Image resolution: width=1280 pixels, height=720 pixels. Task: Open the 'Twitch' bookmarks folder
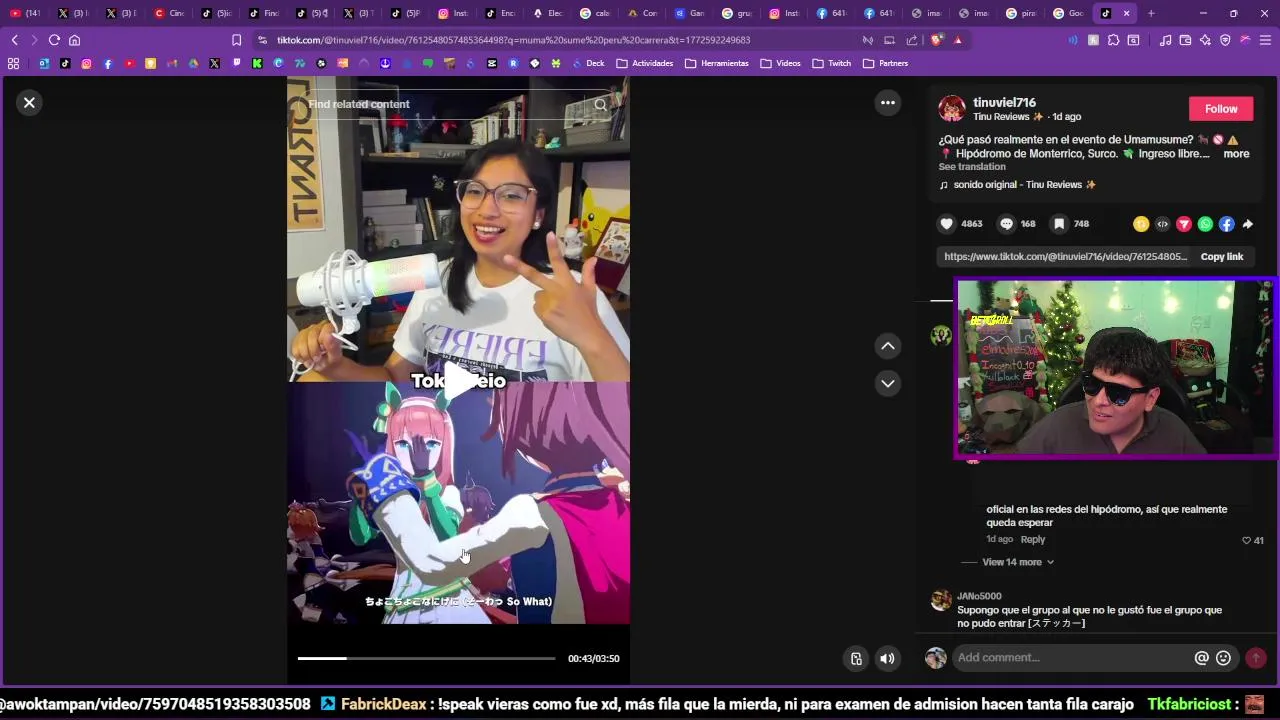click(832, 63)
